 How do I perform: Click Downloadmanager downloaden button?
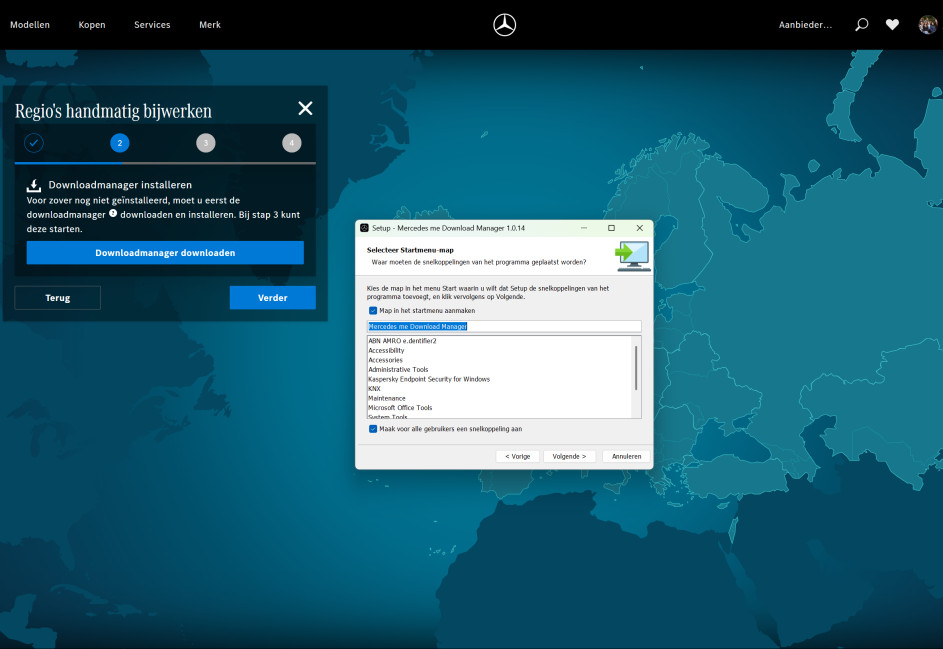click(x=165, y=253)
